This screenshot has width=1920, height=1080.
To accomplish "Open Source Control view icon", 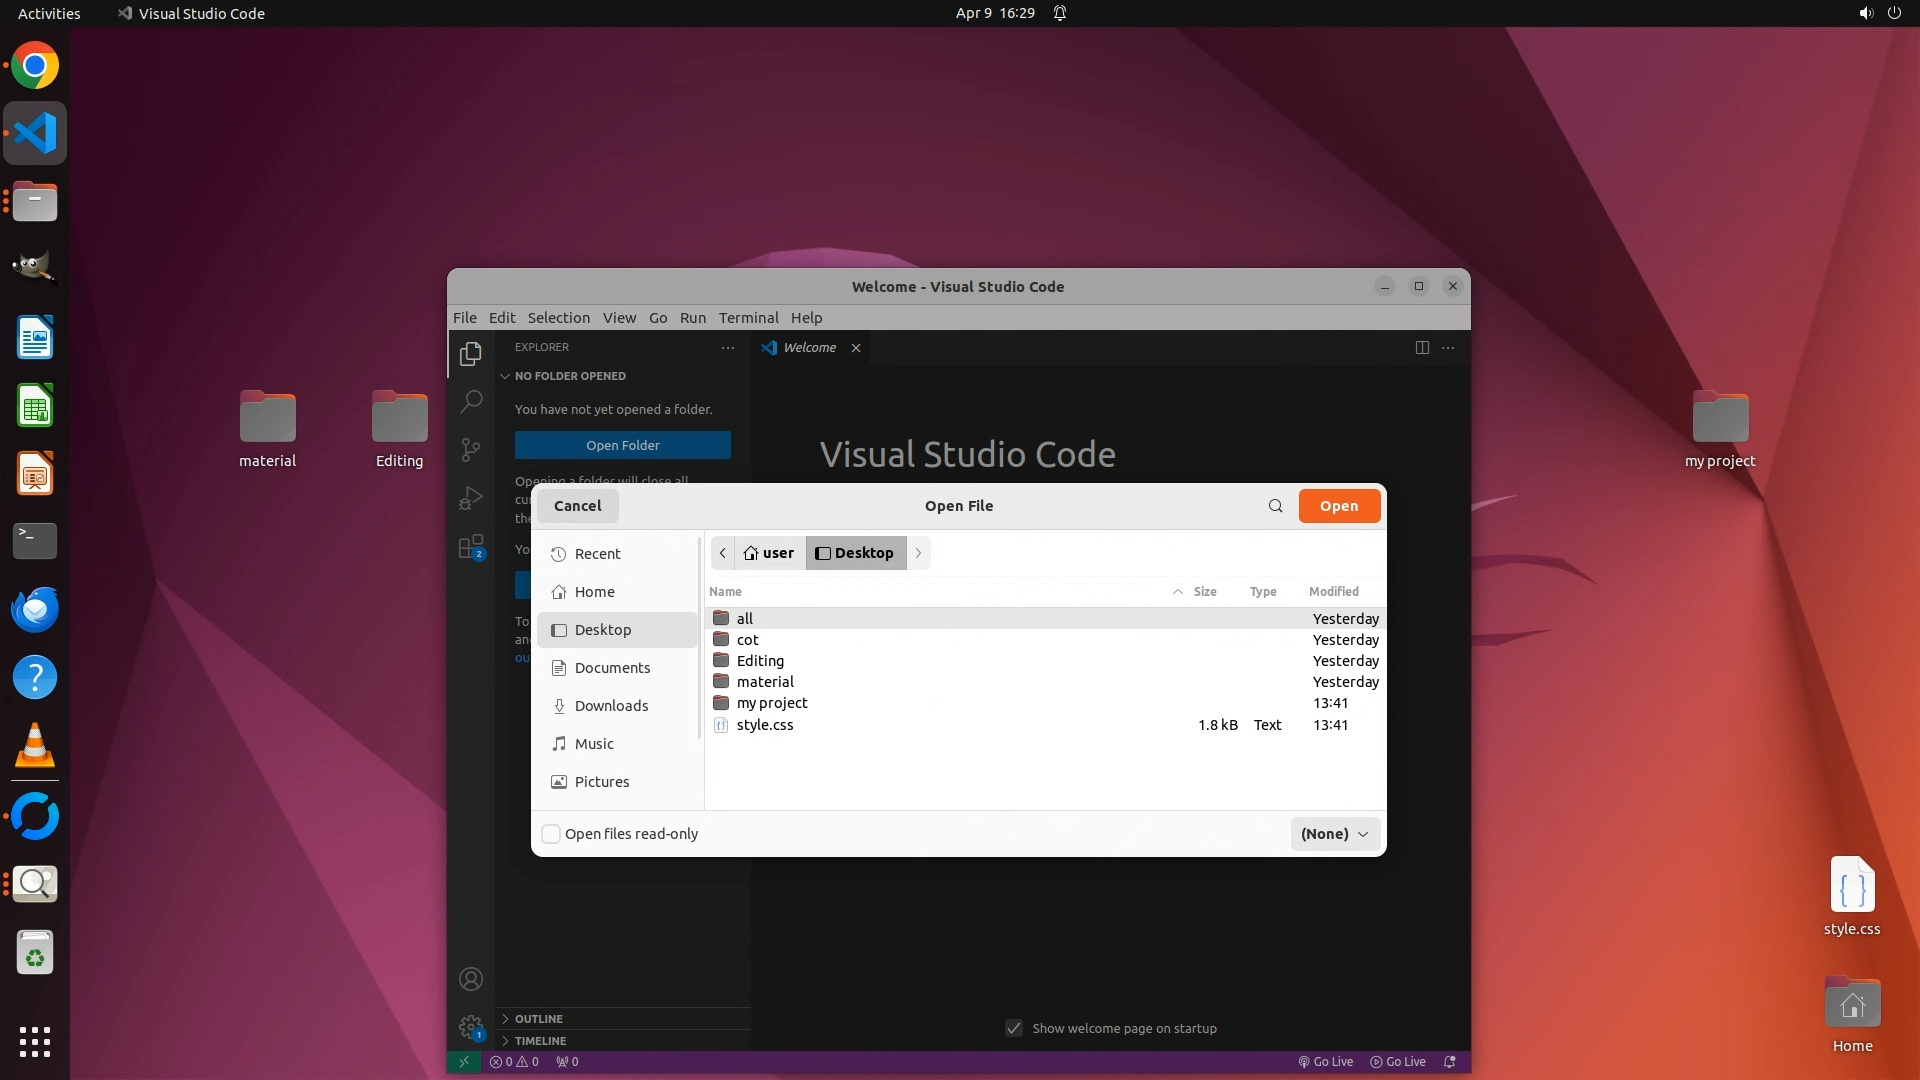I will (x=471, y=450).
